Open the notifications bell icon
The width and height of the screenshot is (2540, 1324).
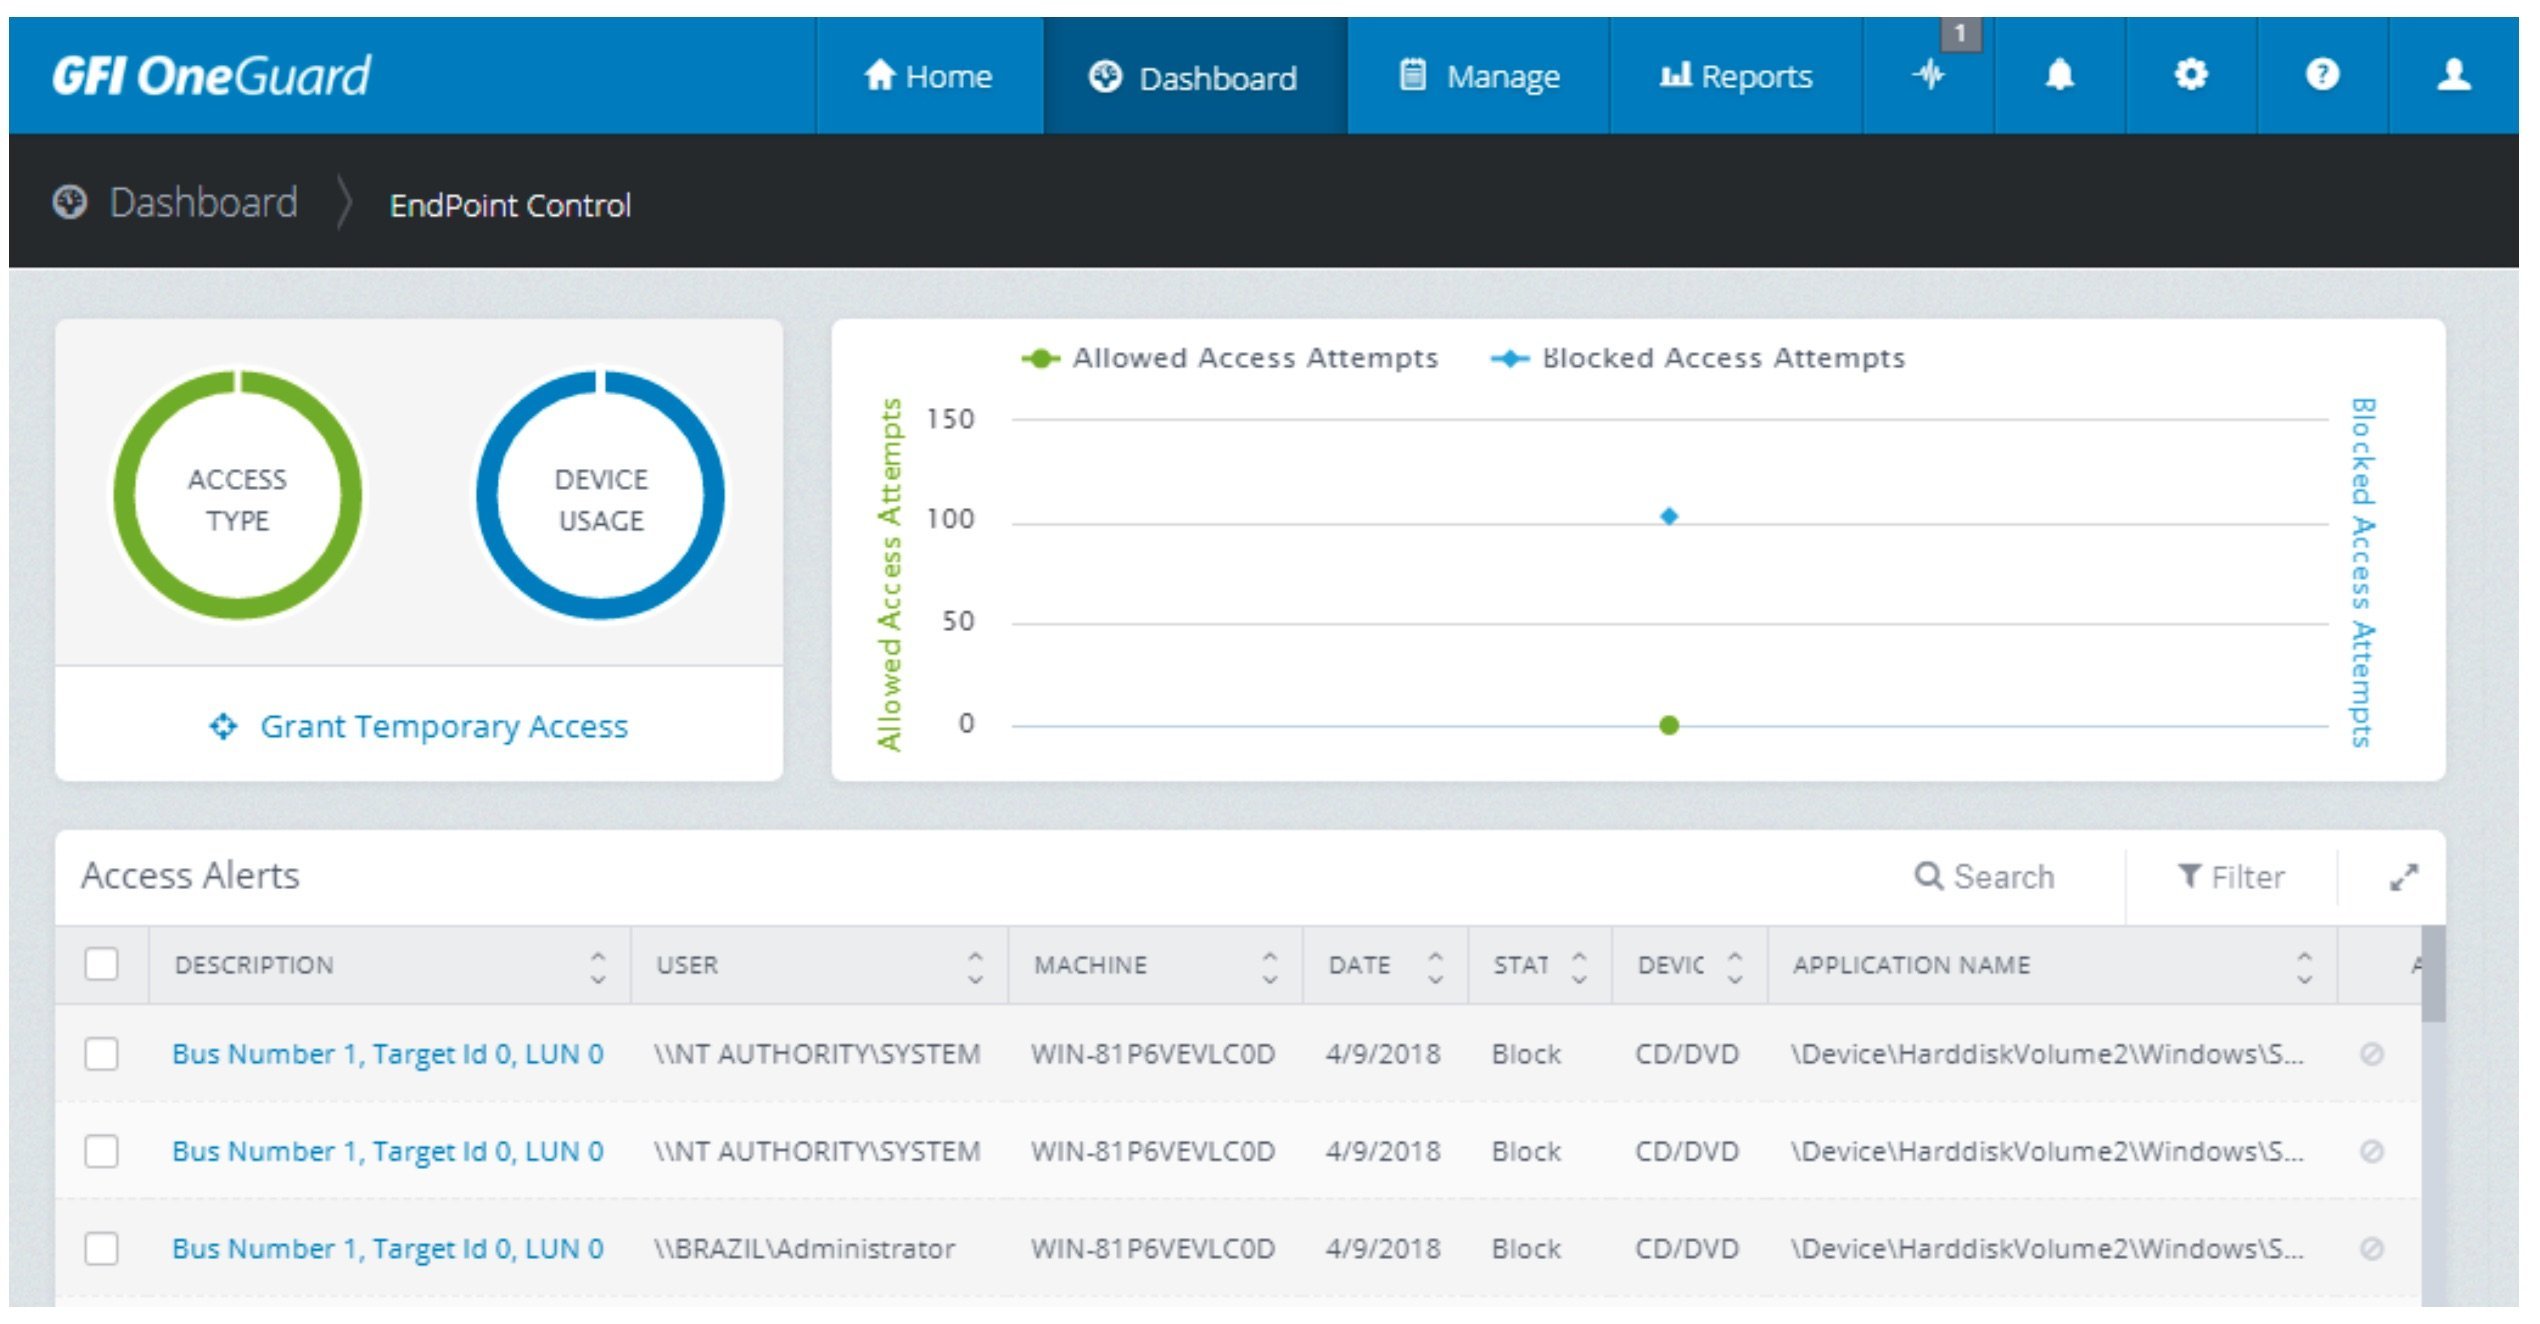coord(2059,75)
